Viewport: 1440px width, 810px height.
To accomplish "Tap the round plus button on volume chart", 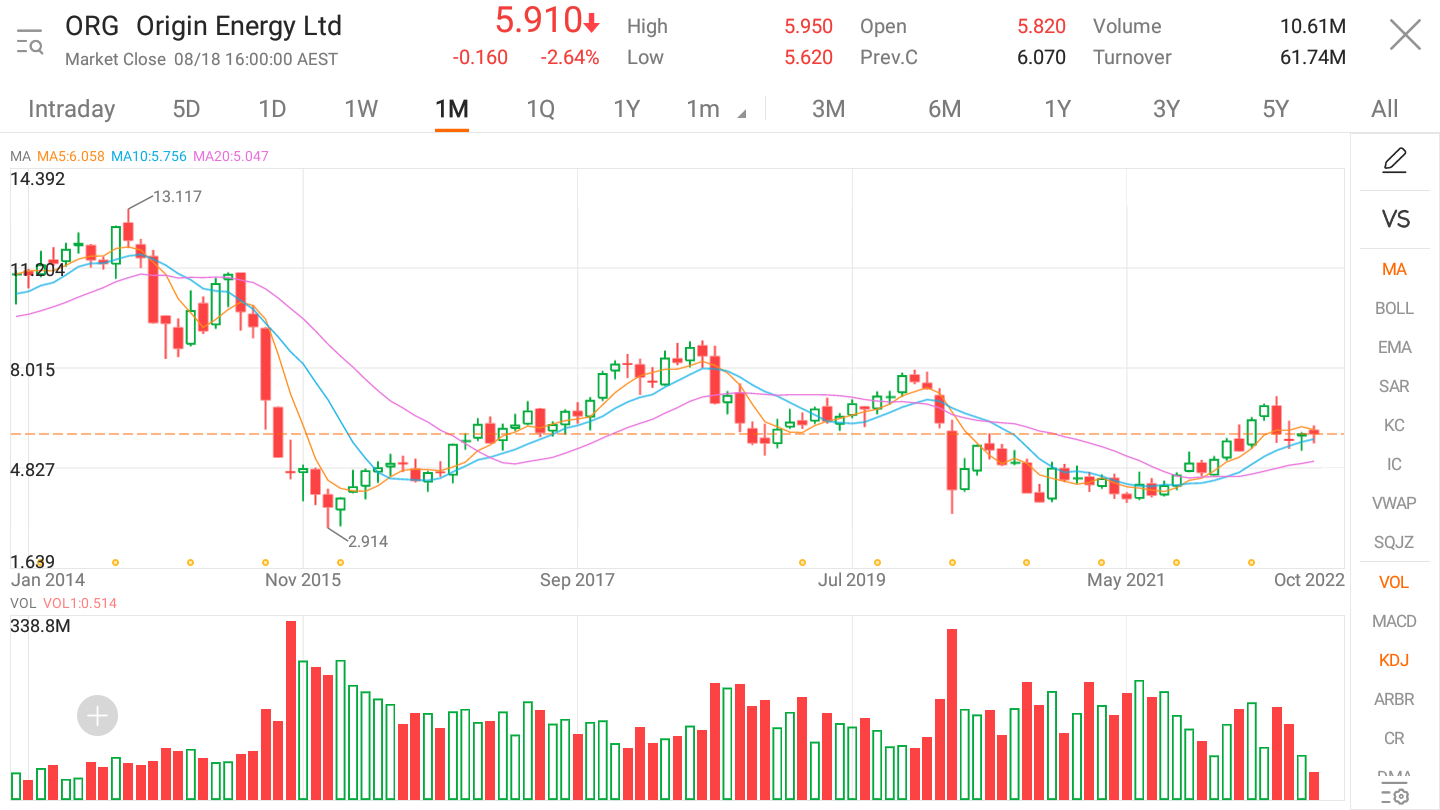I will tap(98, 716).
